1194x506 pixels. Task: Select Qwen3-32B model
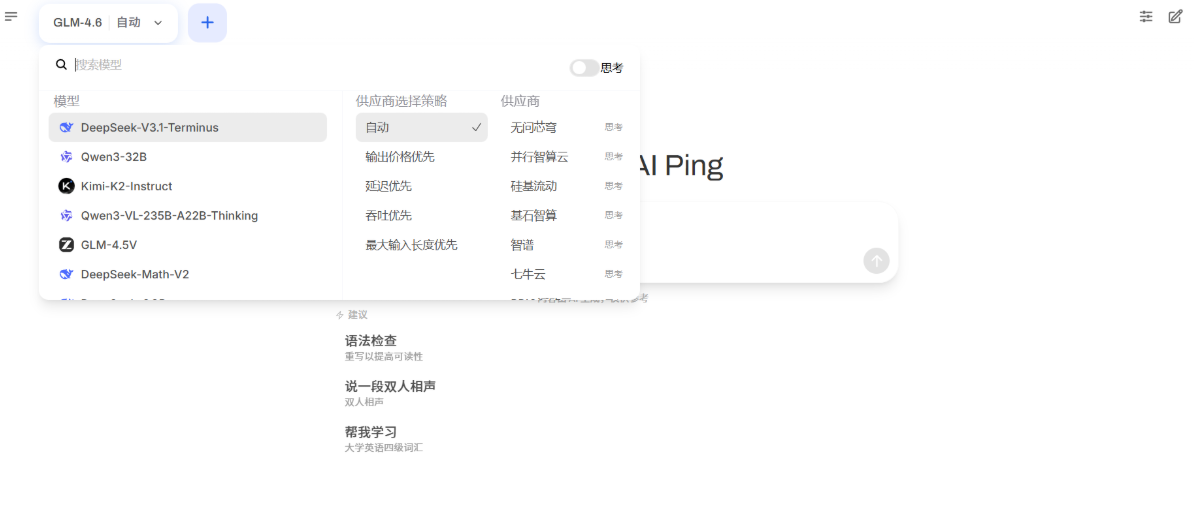(x=188, y=157)
